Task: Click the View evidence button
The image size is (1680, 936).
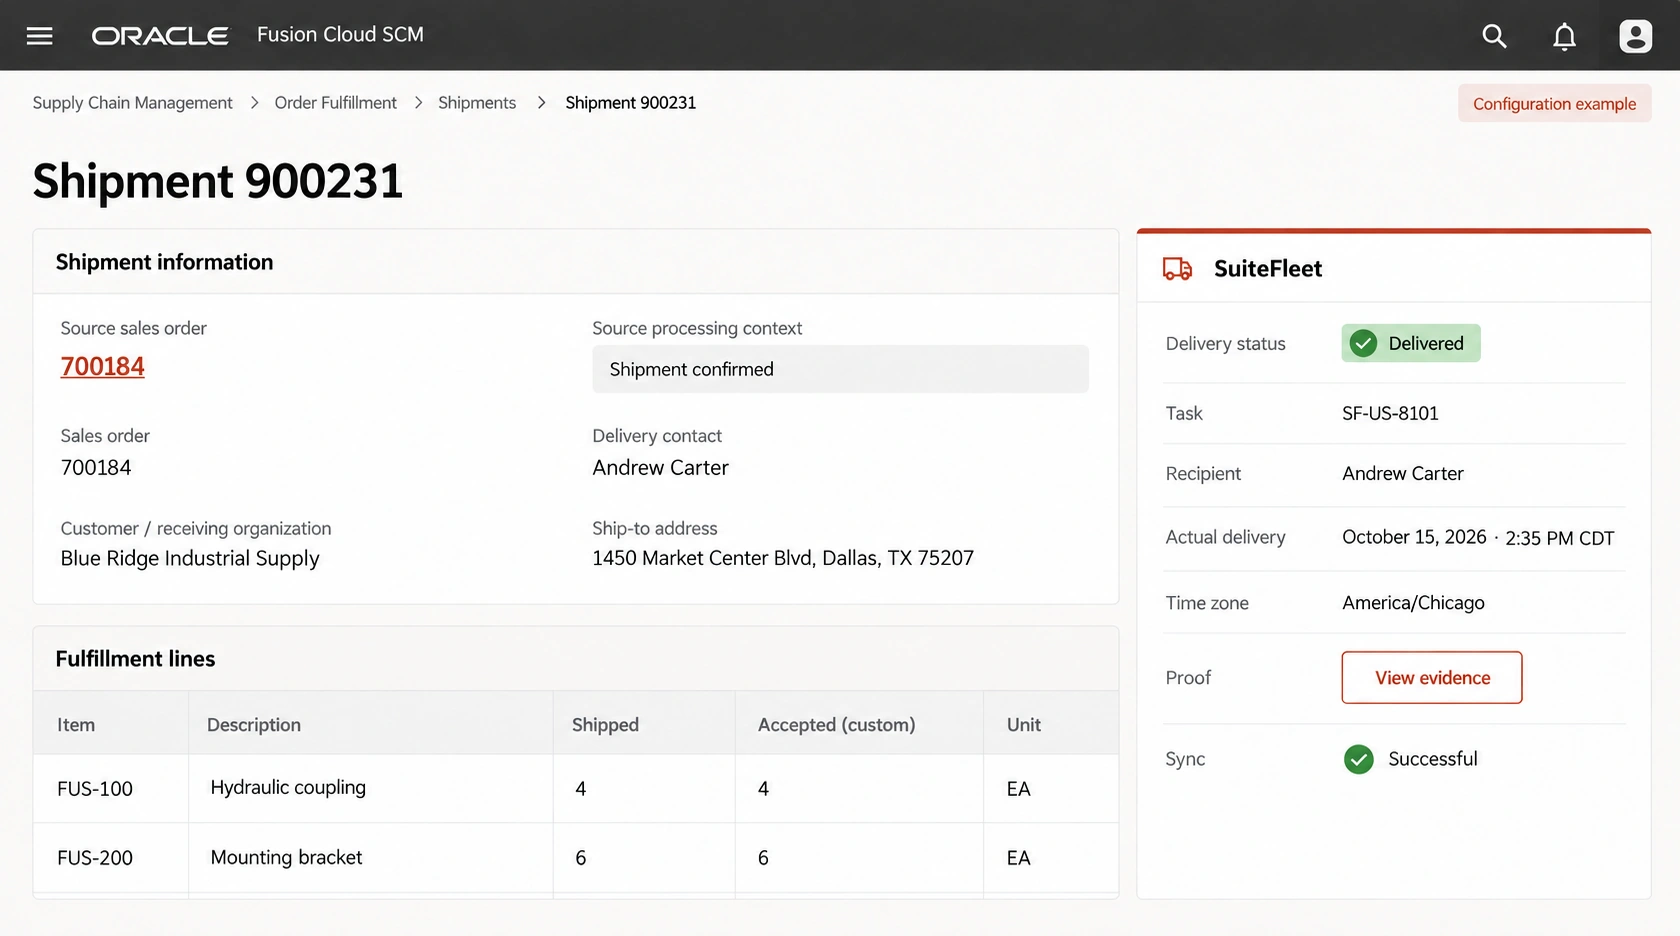Action: [x=1431, y=677]
